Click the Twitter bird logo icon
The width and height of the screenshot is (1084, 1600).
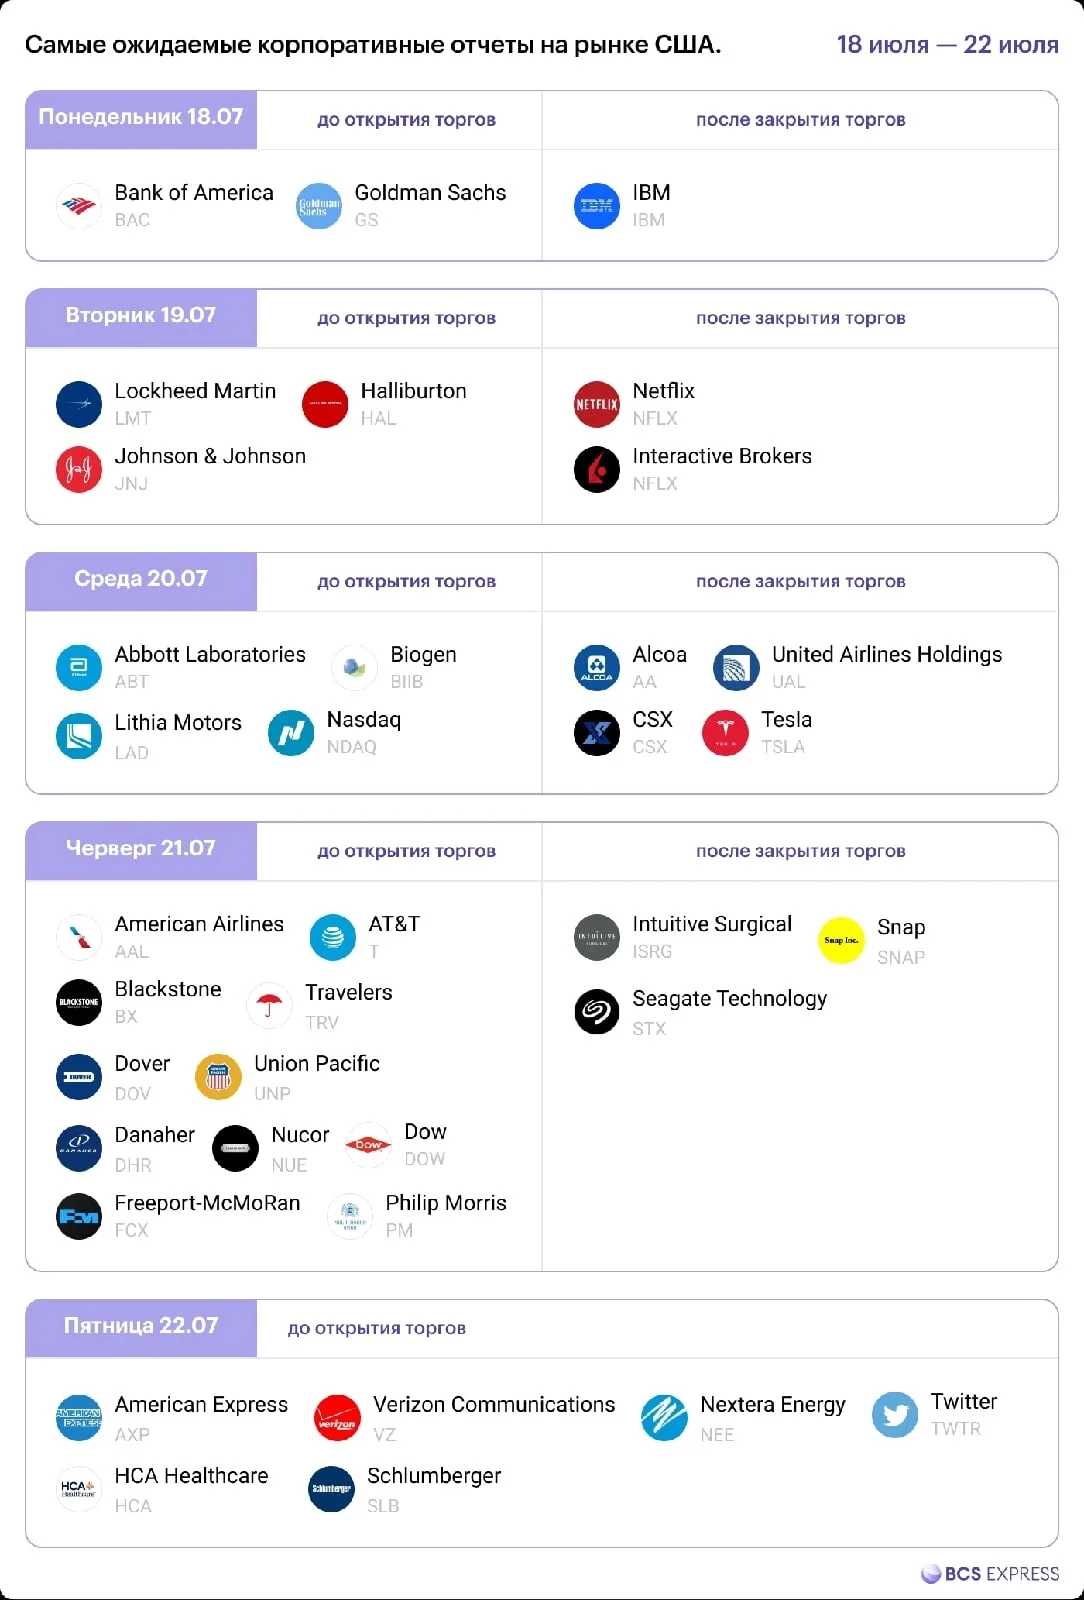click(x=895, y=1415)
